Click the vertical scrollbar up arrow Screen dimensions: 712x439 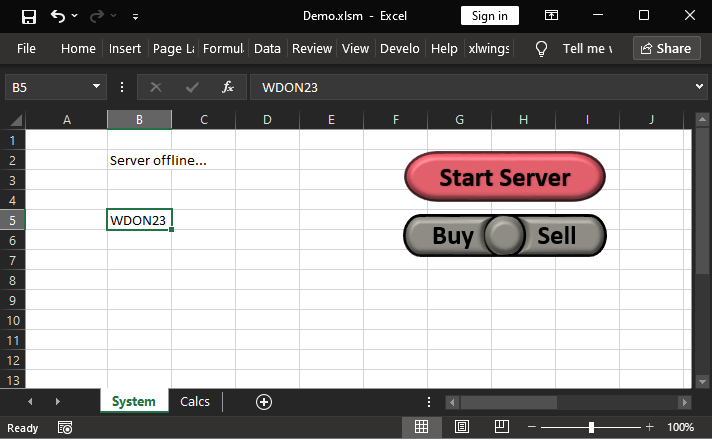(x=702, y=120)
